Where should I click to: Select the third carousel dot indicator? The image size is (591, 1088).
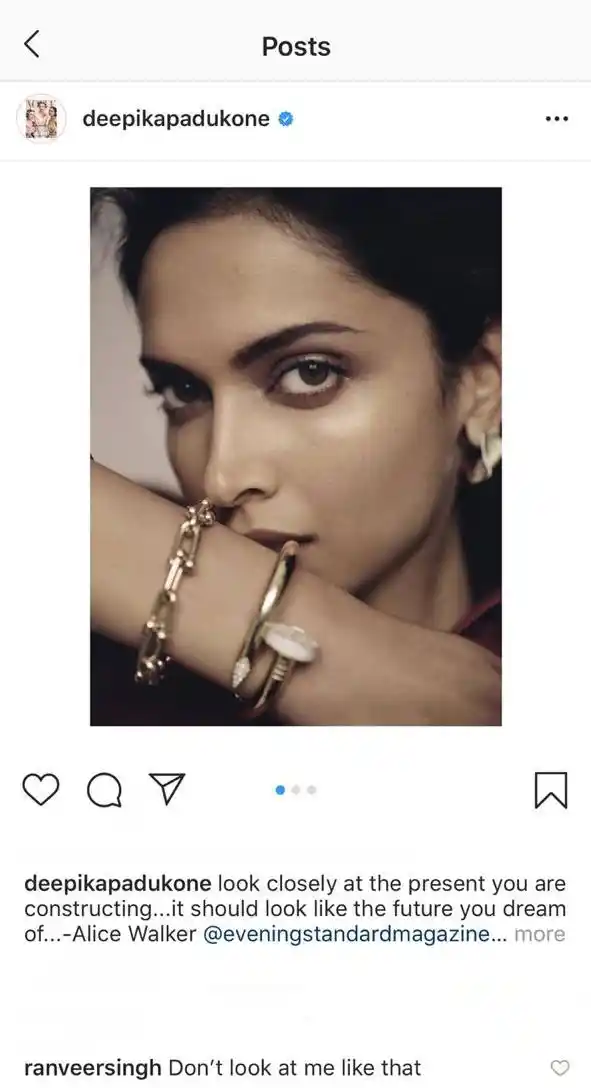tap(311, 790)
